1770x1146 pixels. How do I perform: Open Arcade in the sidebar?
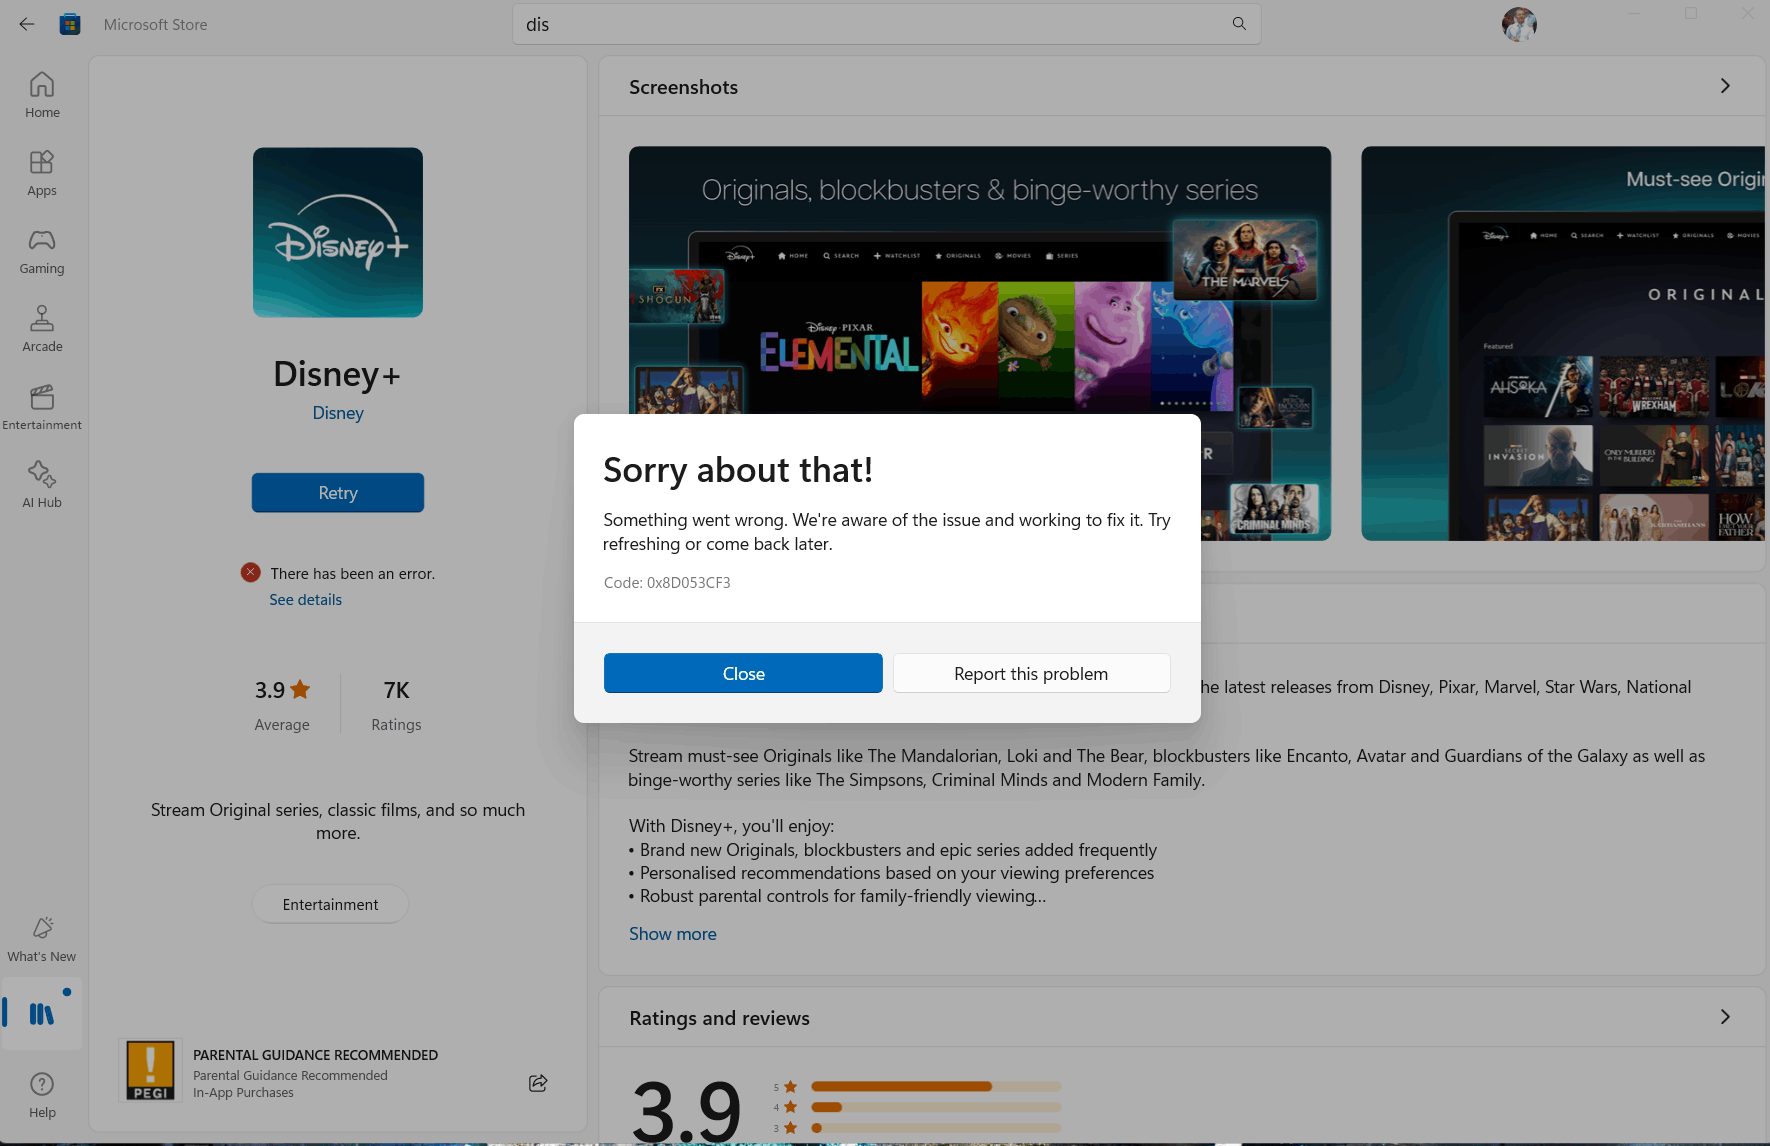click(x=42, y=329)
